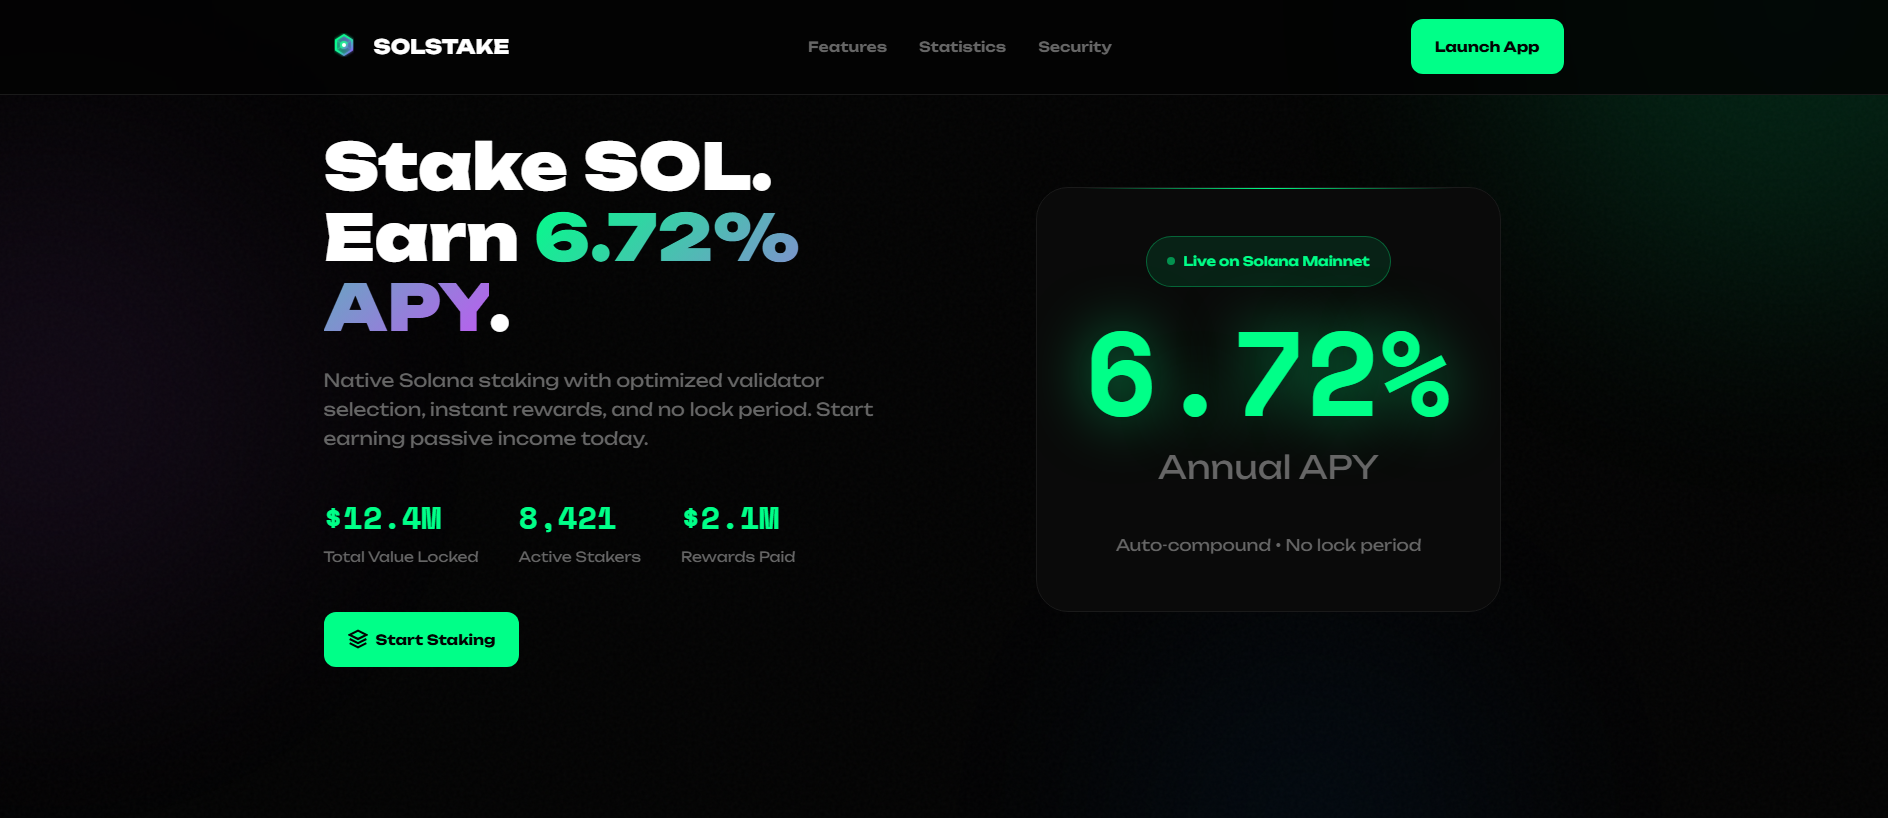Click the green status dot in Mainnet badge

click(1171, 261)
